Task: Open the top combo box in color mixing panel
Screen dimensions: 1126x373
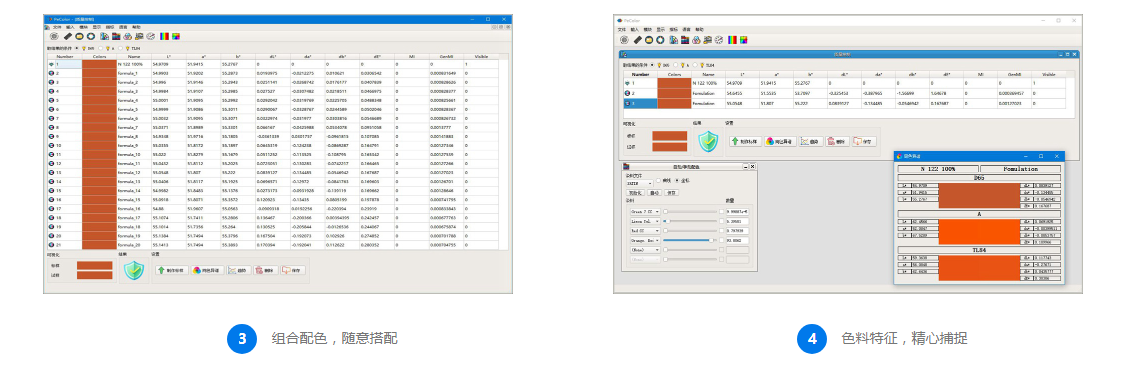Action: pos(640,183)
